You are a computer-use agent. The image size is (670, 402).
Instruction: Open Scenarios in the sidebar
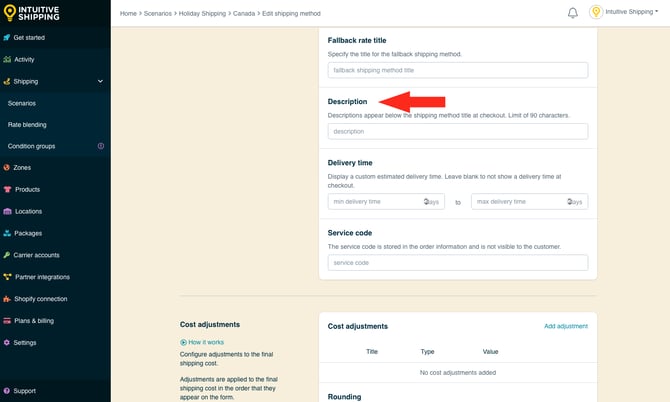(22, 103)
